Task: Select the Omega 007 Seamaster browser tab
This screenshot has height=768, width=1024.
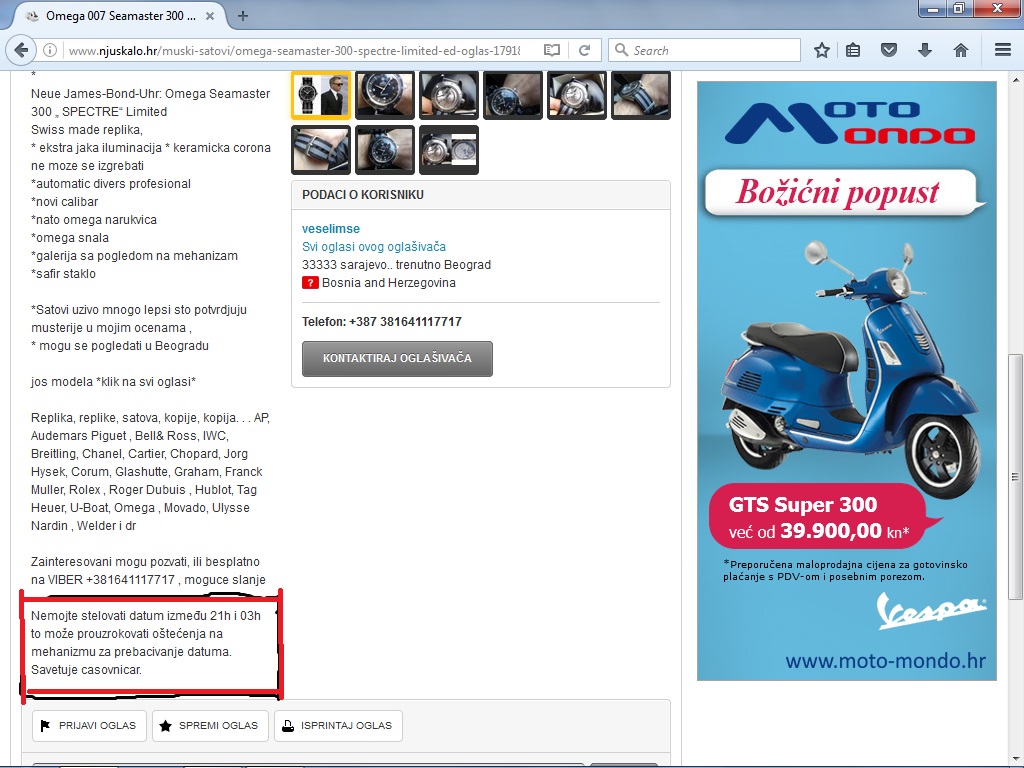Action: click(115, 16)
